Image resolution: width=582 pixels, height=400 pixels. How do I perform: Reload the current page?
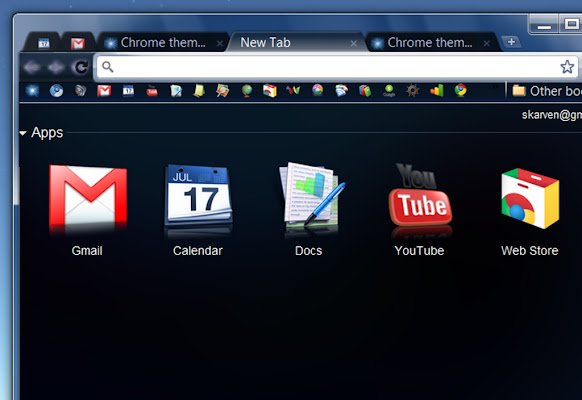point(81,67)
